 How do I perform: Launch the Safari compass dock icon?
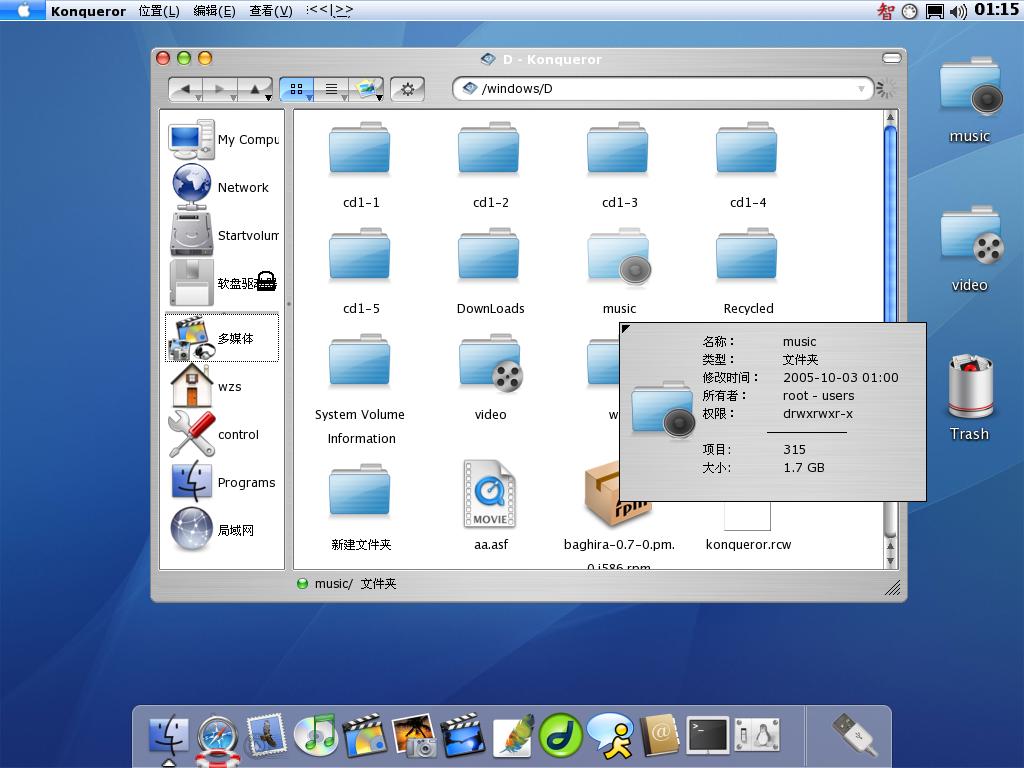pos(217,739)
